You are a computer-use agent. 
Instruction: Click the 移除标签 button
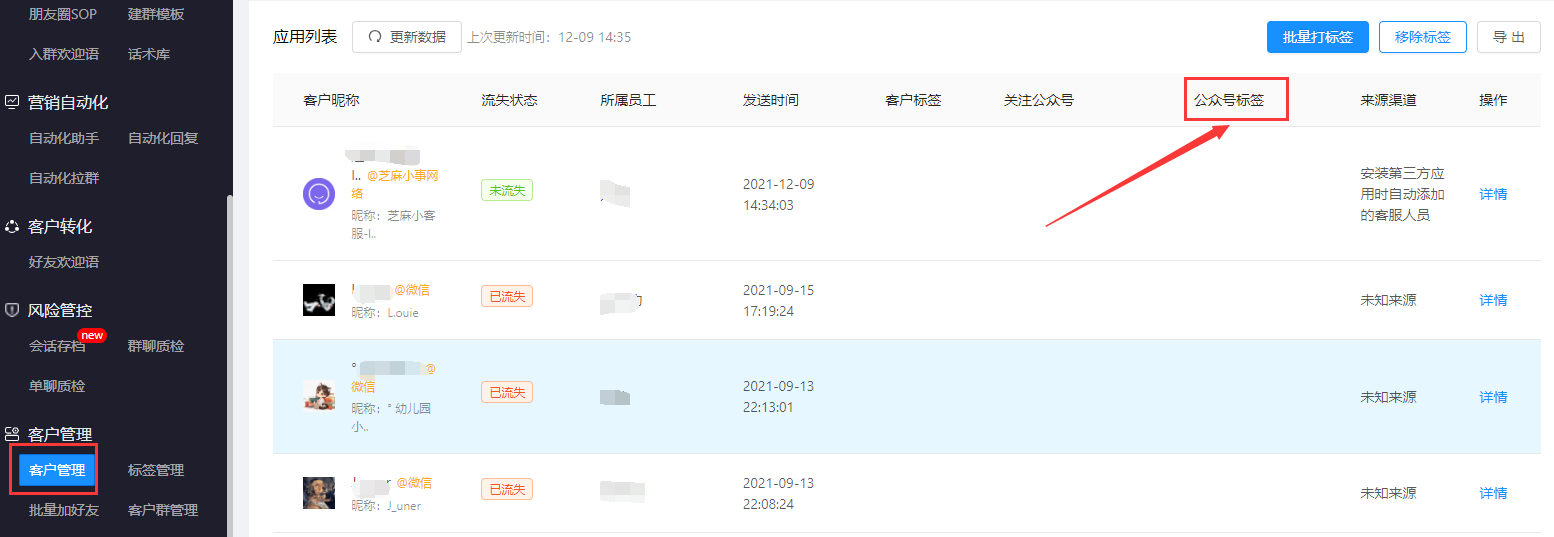coord(1423,37)
